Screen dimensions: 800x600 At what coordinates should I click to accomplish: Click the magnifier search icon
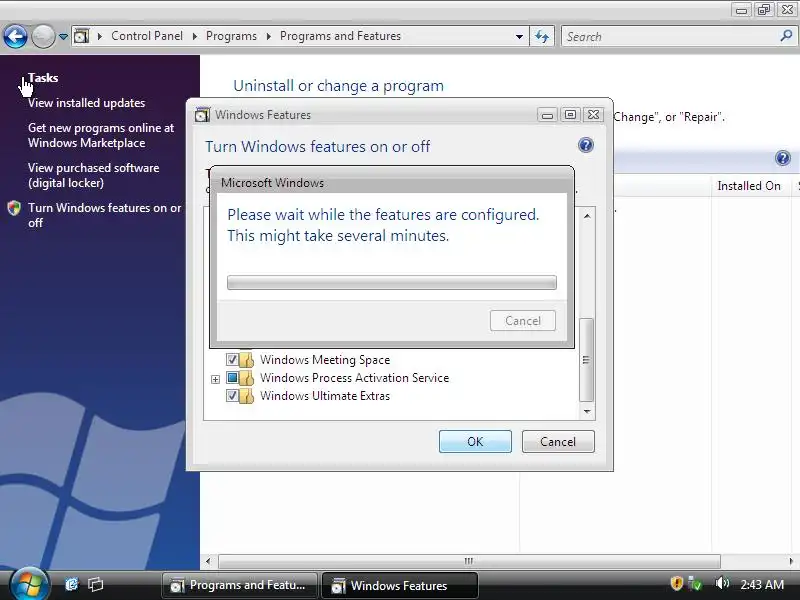coord(786,36)
